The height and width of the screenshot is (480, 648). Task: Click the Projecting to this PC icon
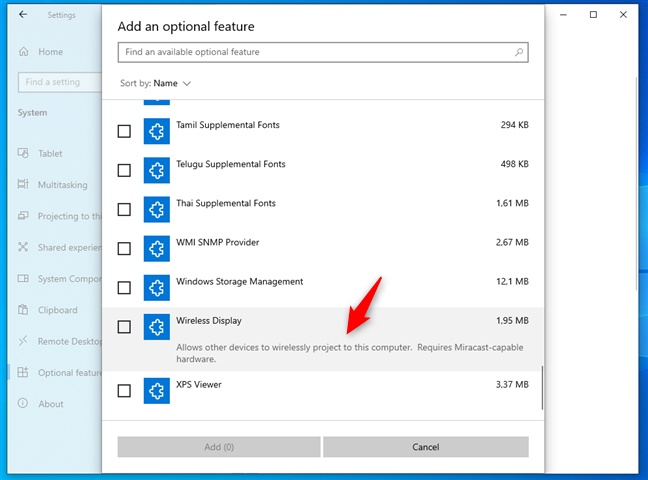point(23,215)
